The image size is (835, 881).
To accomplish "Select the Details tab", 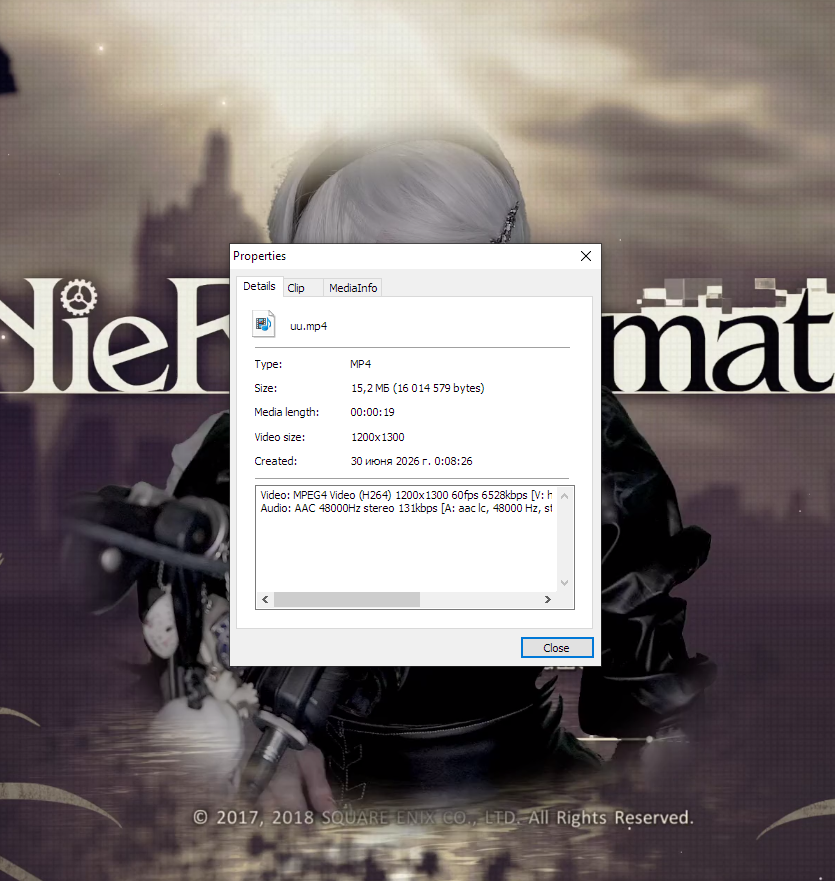I will tap(259, 287).
